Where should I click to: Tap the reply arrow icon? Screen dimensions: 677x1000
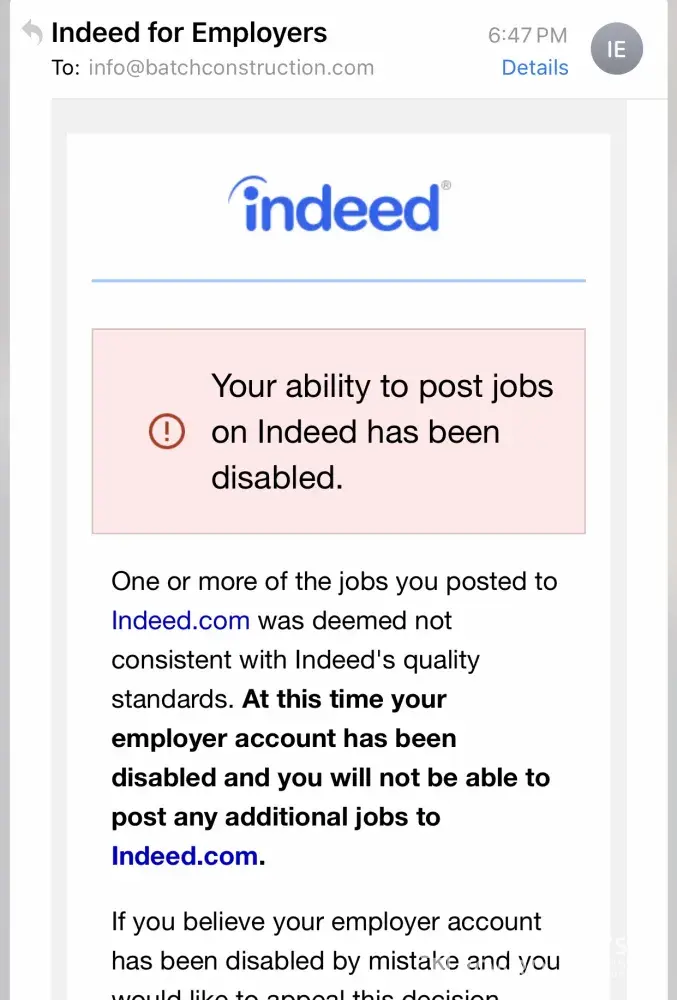(x=33, y=32)
